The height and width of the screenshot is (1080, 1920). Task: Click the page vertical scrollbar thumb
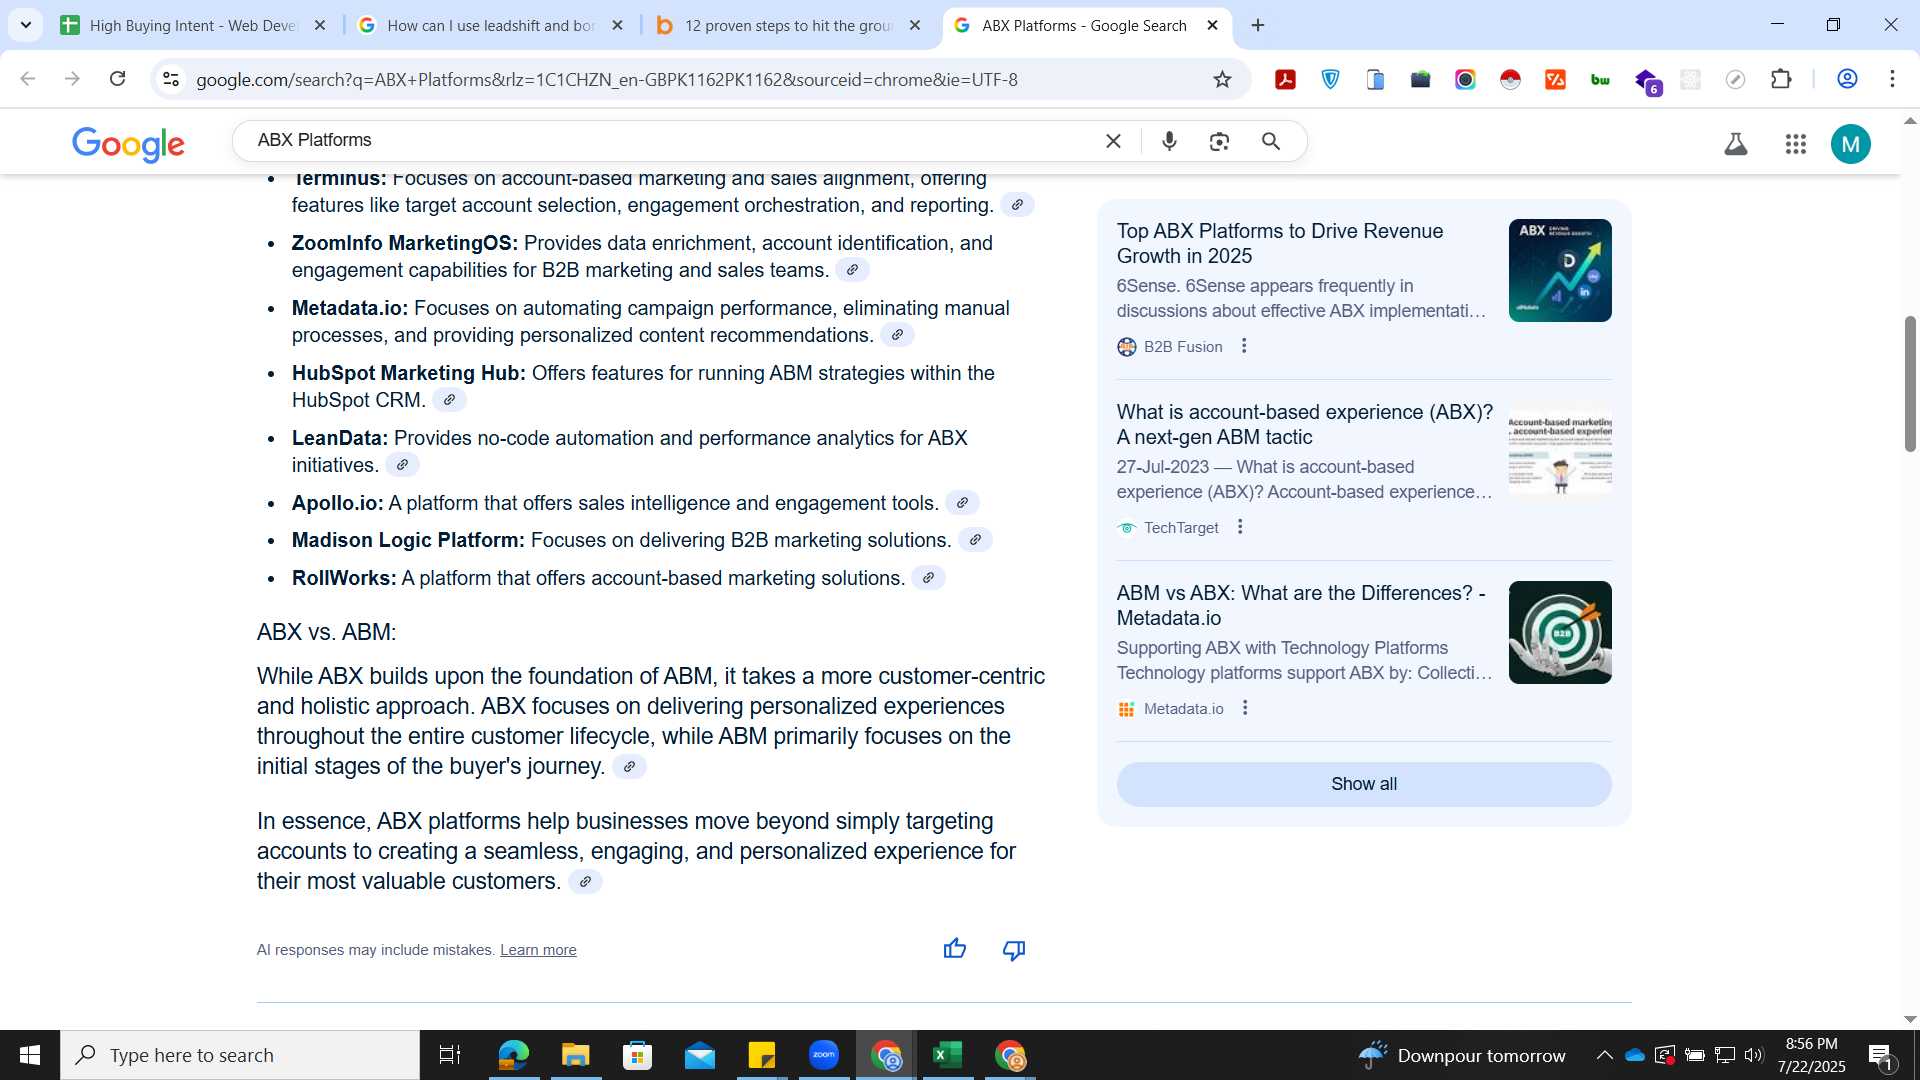[1910, 384]
